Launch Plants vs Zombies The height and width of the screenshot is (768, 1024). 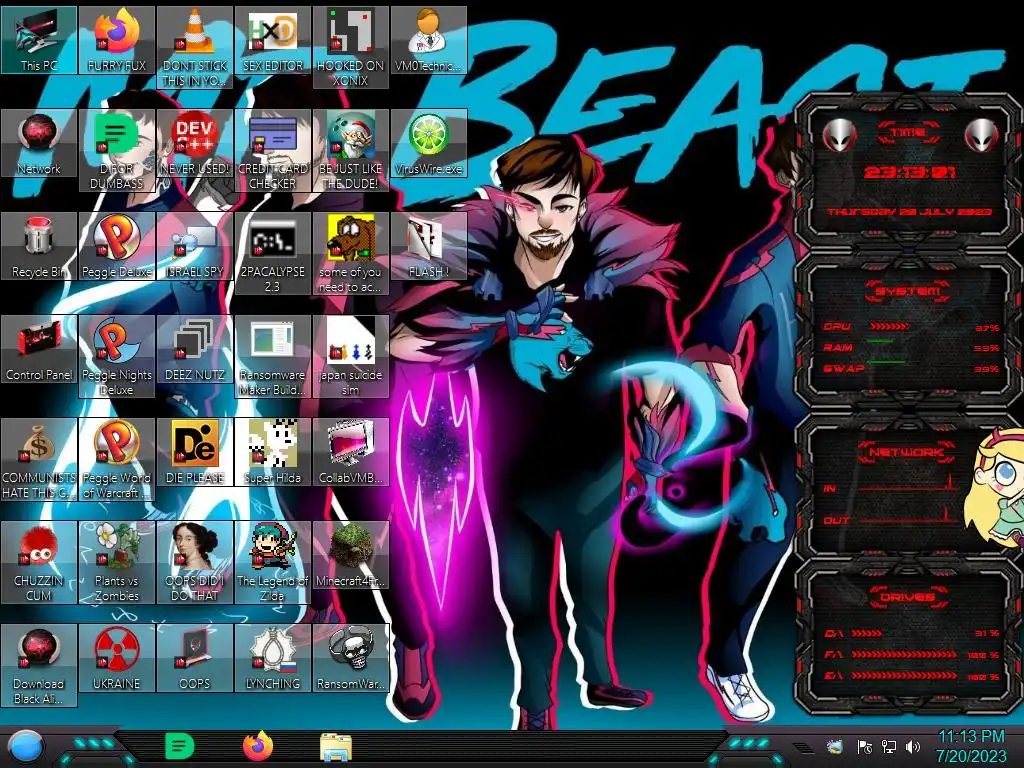(117, 562)
